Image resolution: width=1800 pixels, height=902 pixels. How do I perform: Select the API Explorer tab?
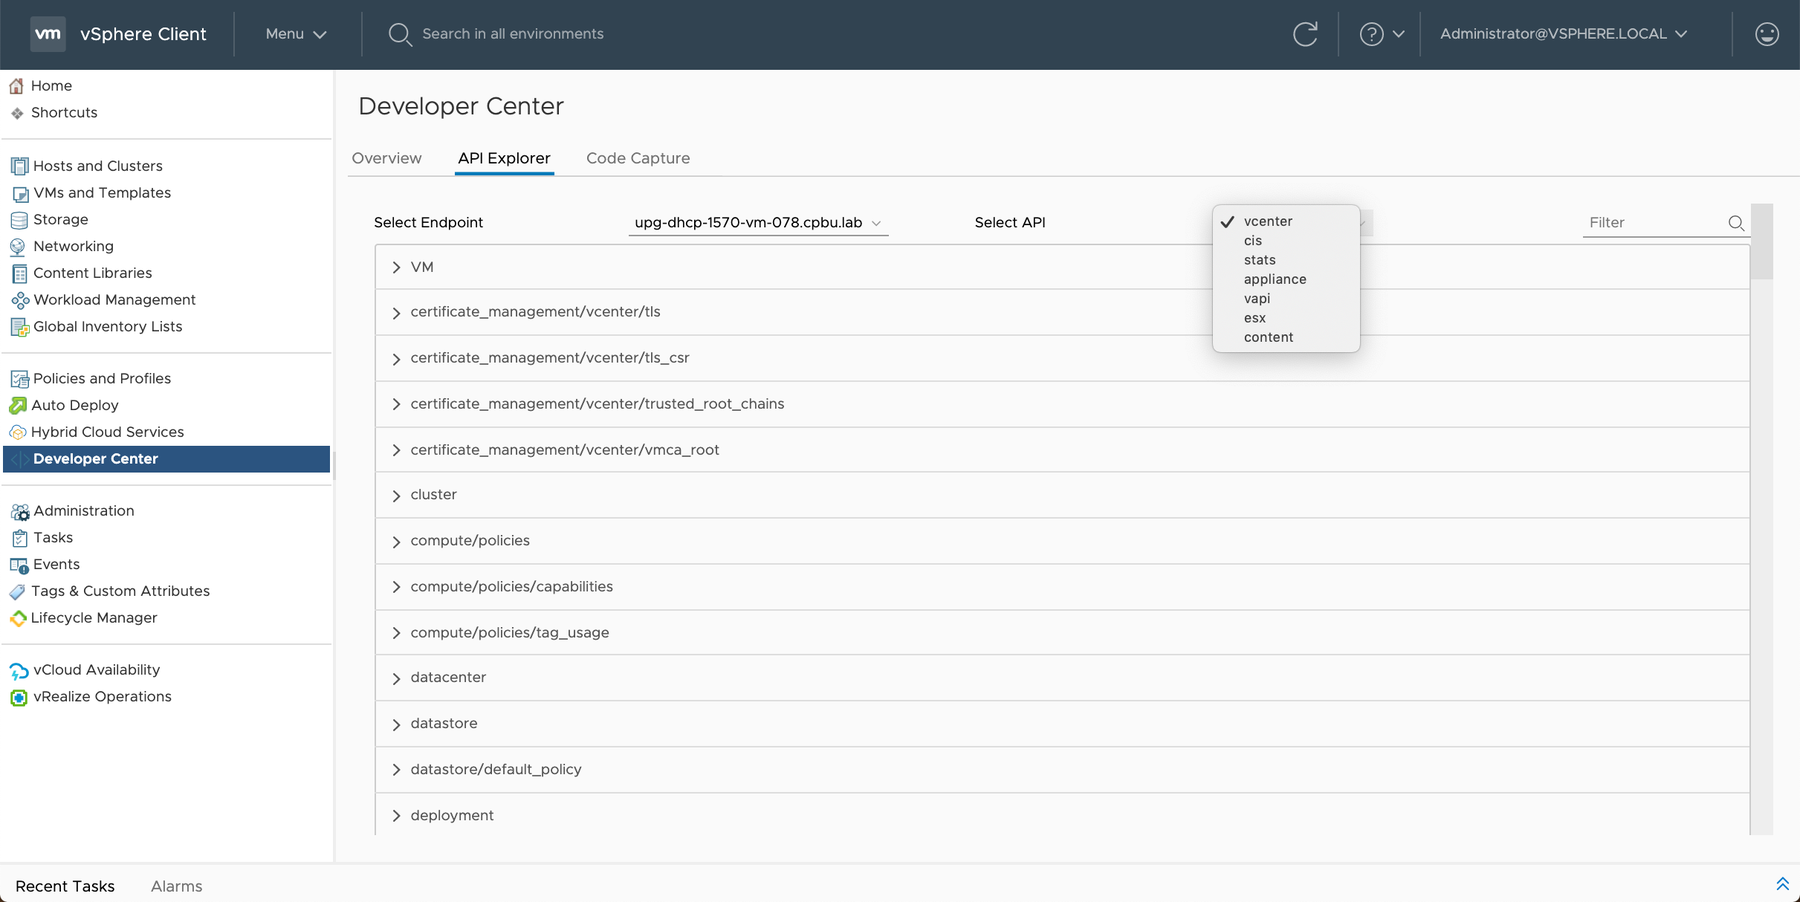click(x=504, y=158)
